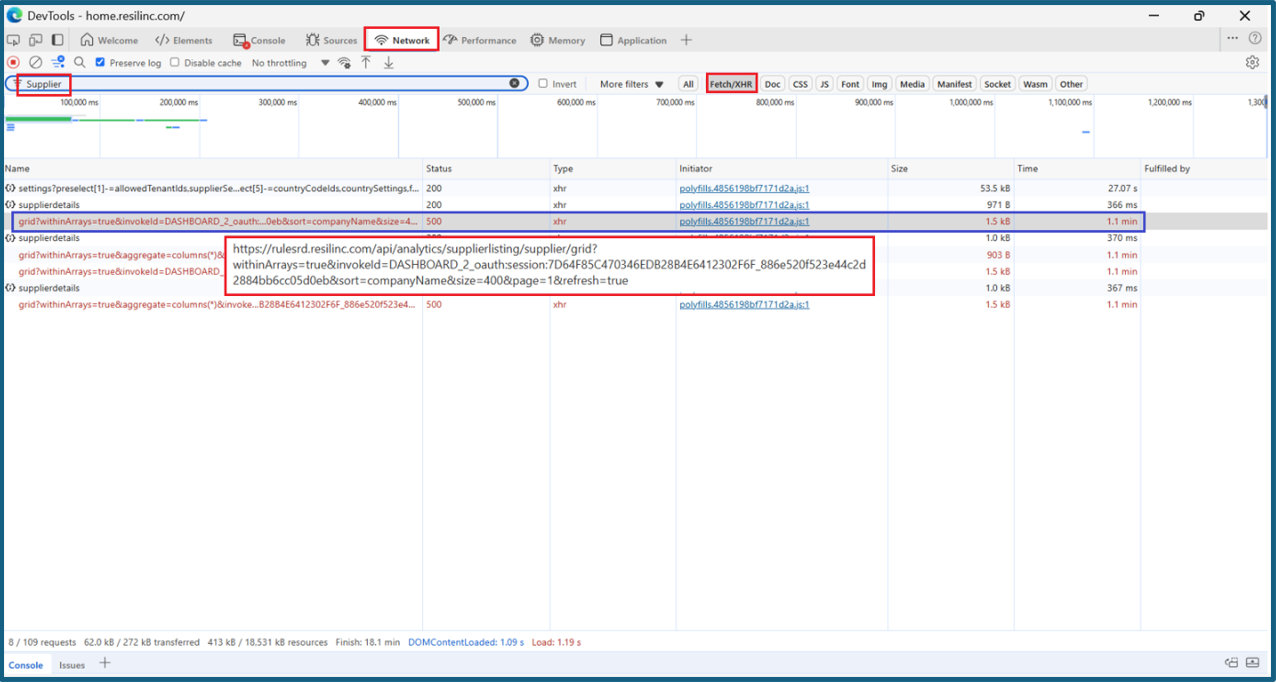Screen dimensions: 1276x683
Task: Sort requests by Size column
Action: (951, 169)
